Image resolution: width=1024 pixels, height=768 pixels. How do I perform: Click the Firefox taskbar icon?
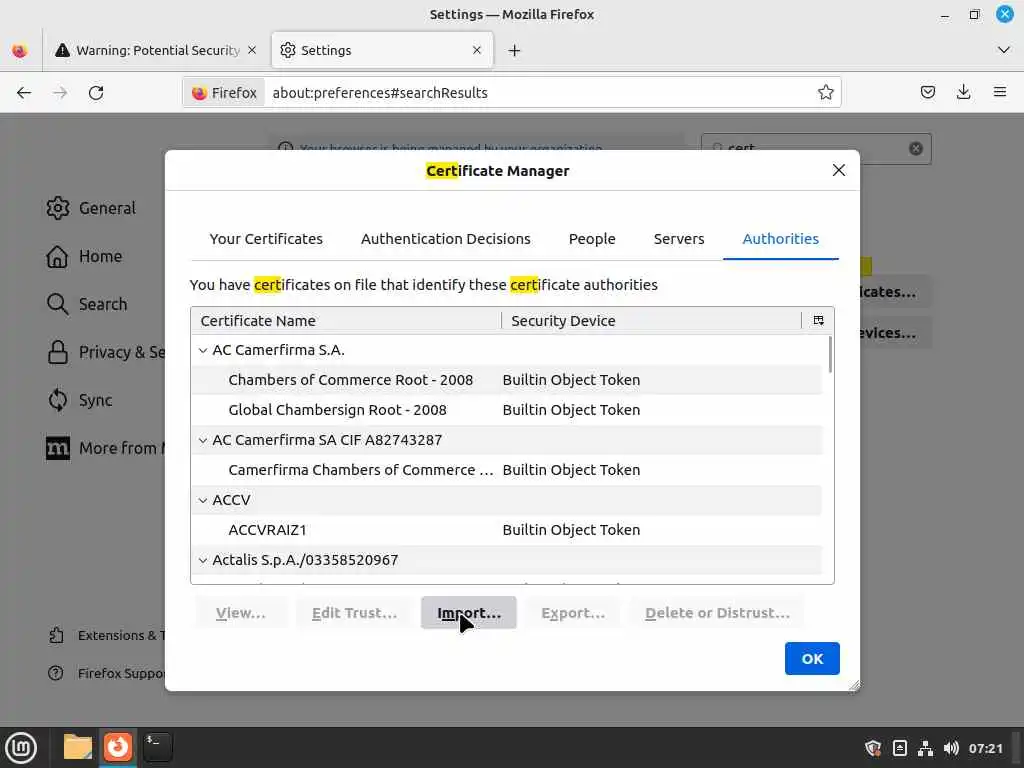(x=118, y=747)
